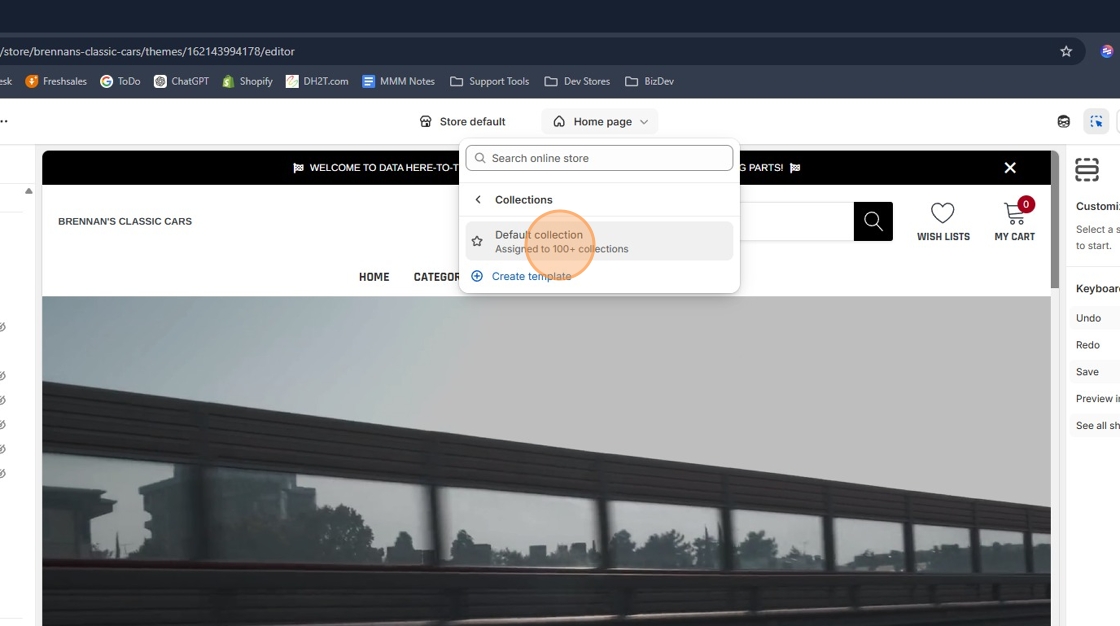The height and width of the screenshot is (626, 1120).
Task: Click Redo shortcut entry
Action: (x=1087, y=345)
